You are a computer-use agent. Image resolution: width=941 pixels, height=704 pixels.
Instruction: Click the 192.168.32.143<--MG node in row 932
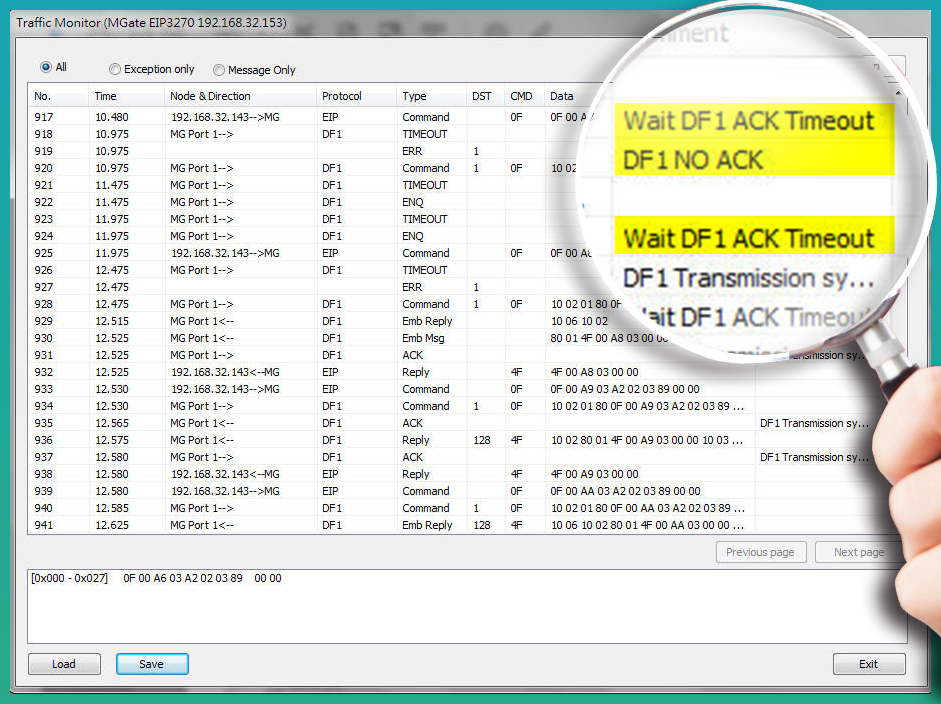[x=225, y=372]
